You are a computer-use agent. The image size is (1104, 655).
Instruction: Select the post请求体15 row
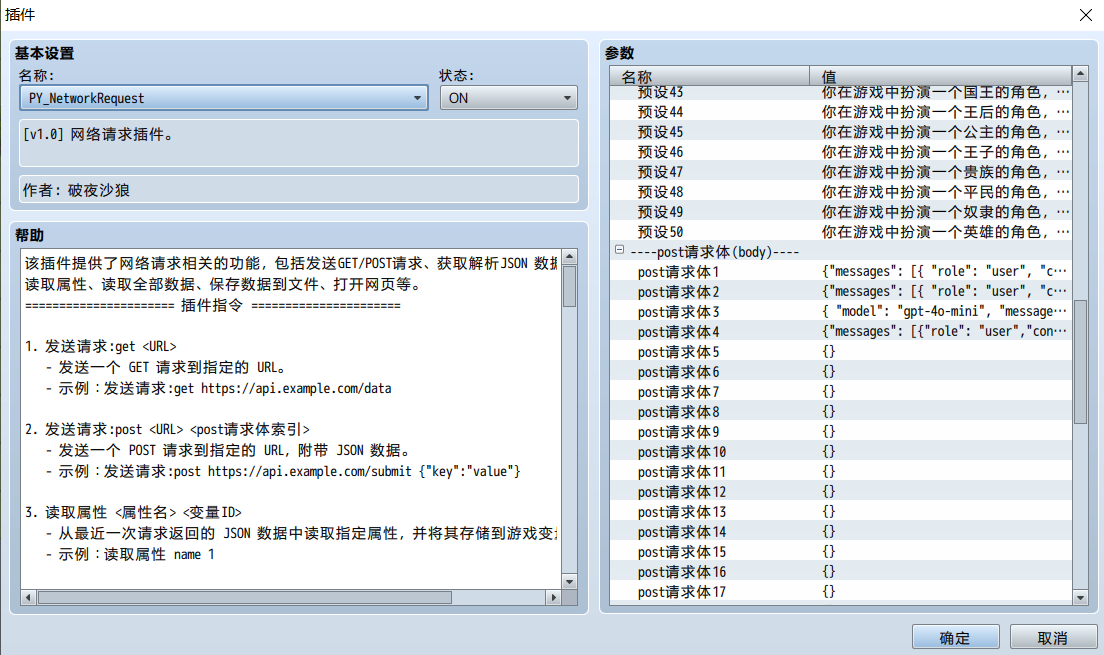(x=841, y=552)
